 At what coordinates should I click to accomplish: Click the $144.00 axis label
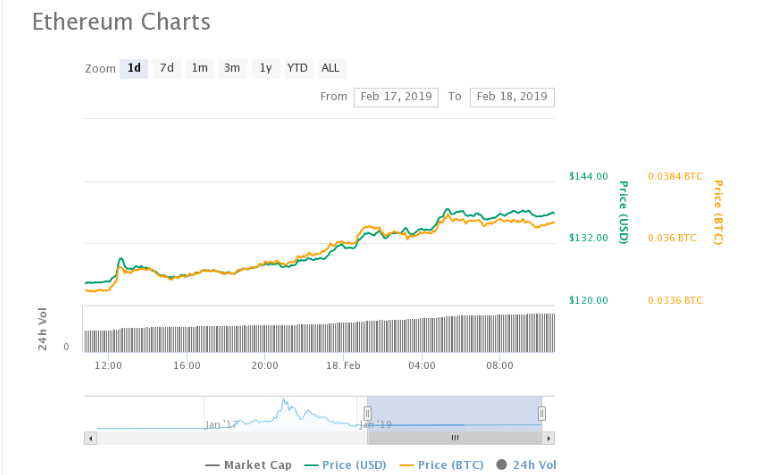click(588, 176)
